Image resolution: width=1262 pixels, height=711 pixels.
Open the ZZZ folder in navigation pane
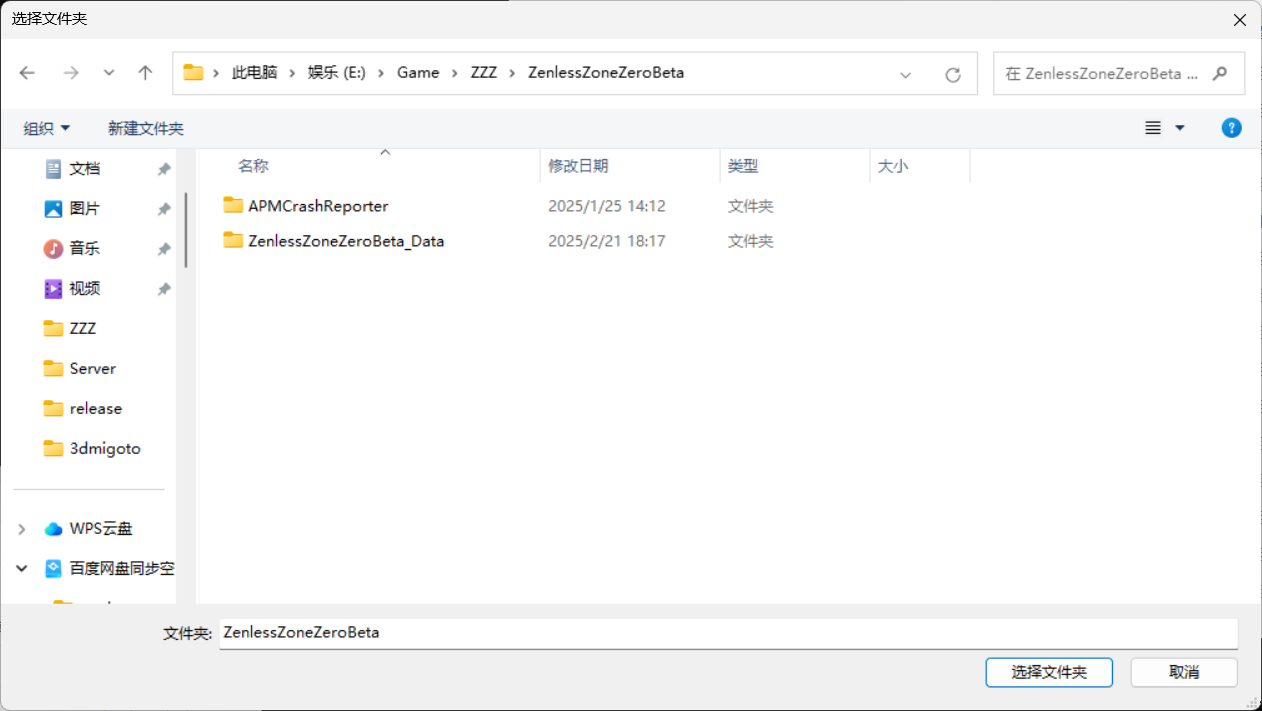click(x=83, y=329)
